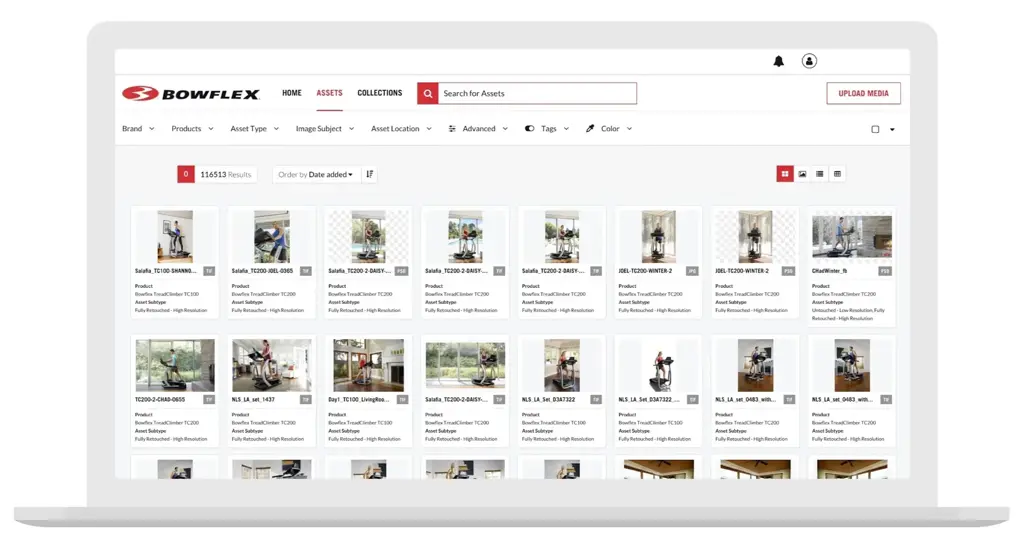This screenshot has height=548, width=1024.
Task: Switch to table view icon
Action: click(837, 174)
